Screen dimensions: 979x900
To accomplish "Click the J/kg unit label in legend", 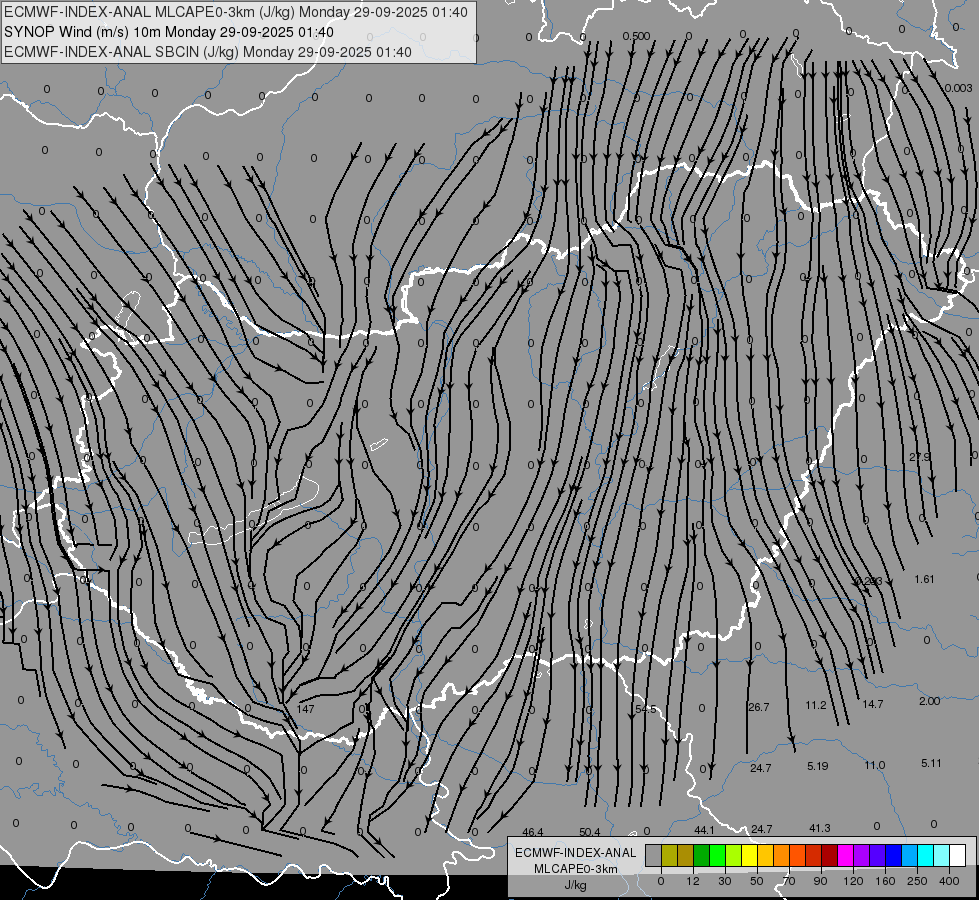I will [x=575, y=885].
